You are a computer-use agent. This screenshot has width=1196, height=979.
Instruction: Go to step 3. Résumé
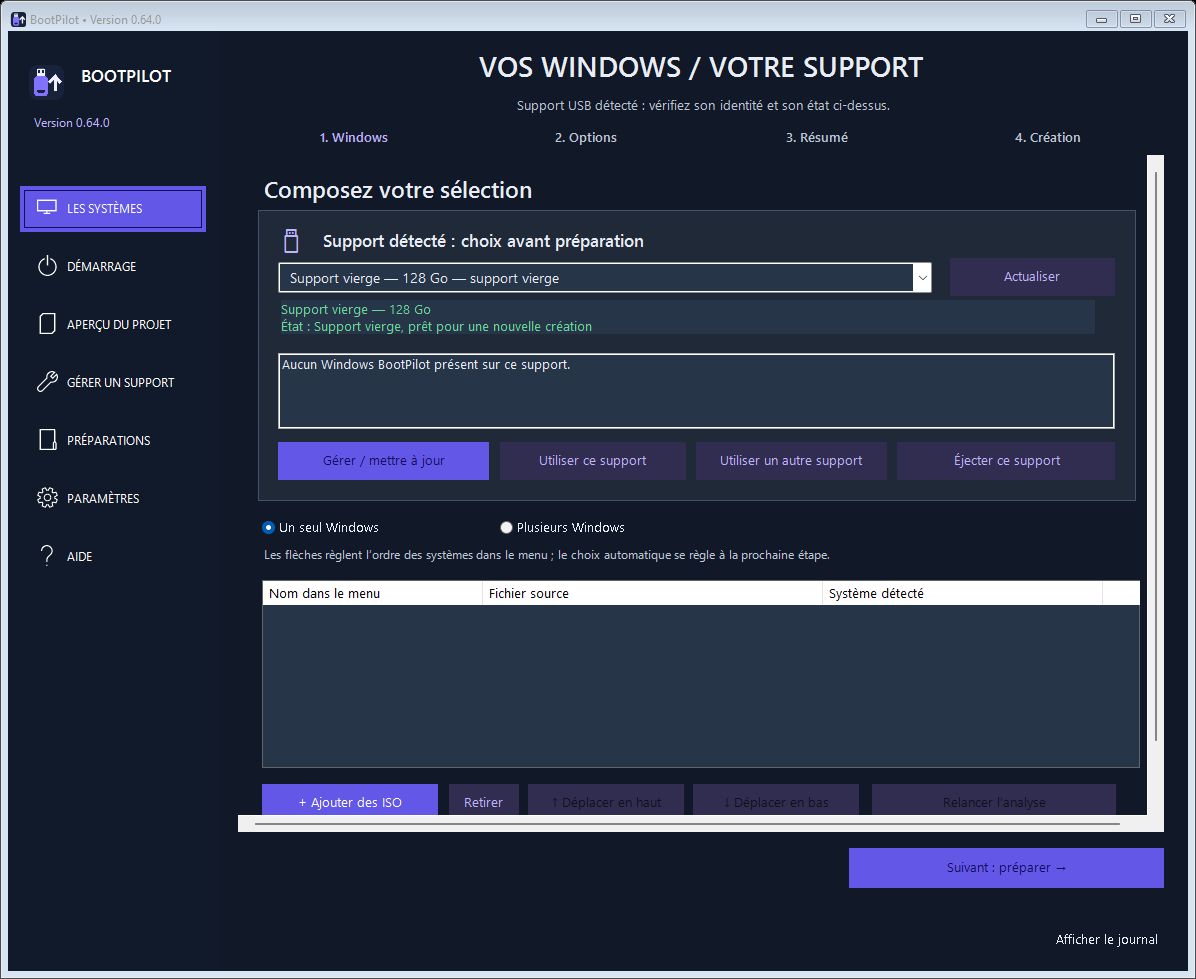tap(817, 138)
